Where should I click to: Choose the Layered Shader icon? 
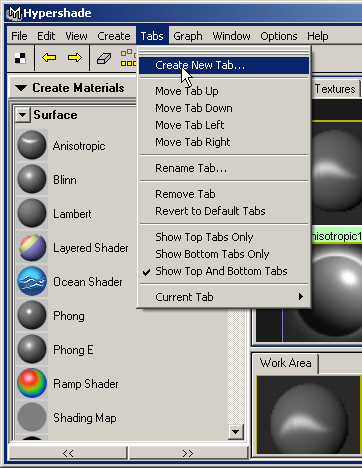(x=32, y=247)
